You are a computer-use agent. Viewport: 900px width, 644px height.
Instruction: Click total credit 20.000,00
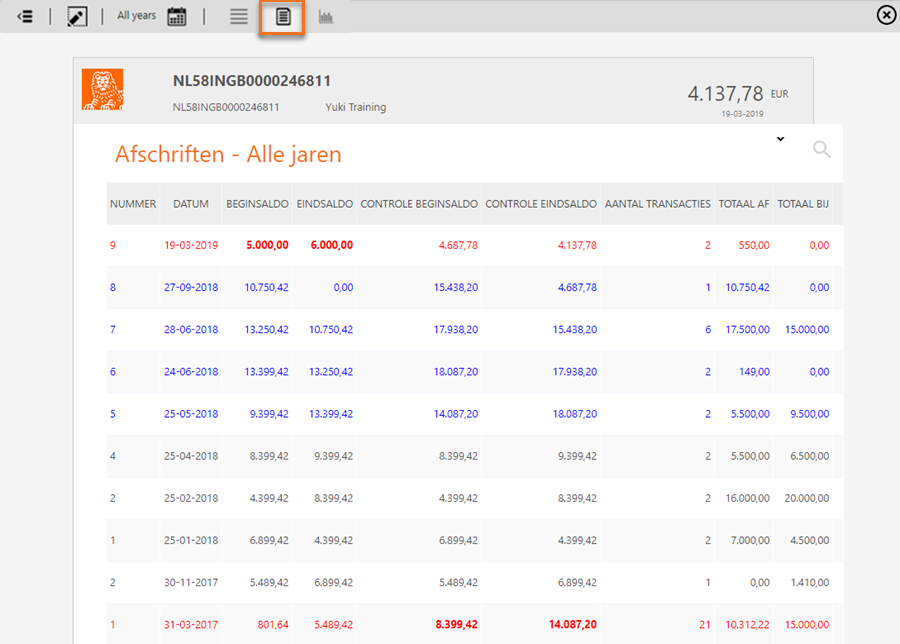click(806, 498)
